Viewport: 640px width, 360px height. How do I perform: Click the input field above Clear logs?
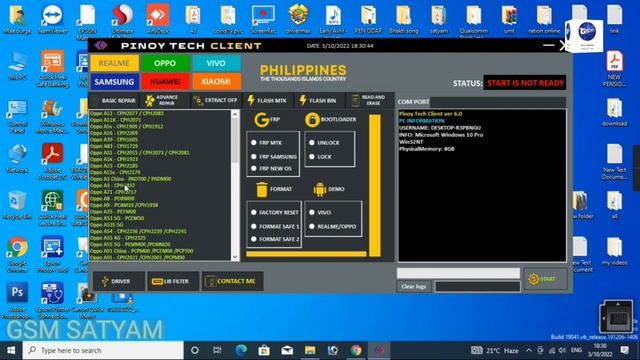pos(458,273)
